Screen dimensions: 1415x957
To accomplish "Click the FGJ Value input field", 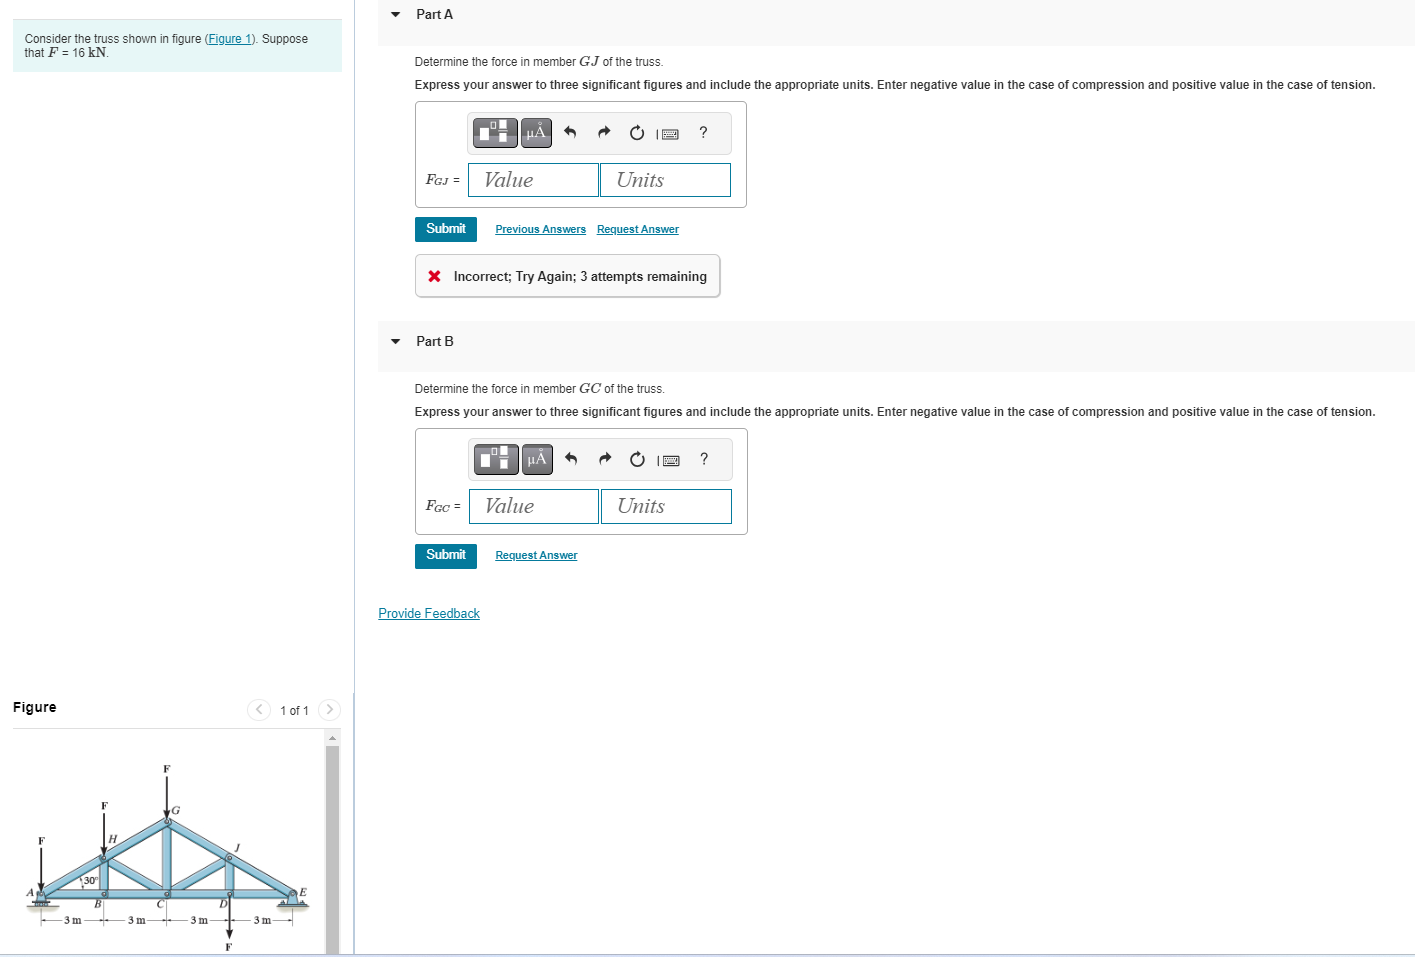I will pyautogui.click(x=533, y=180).
